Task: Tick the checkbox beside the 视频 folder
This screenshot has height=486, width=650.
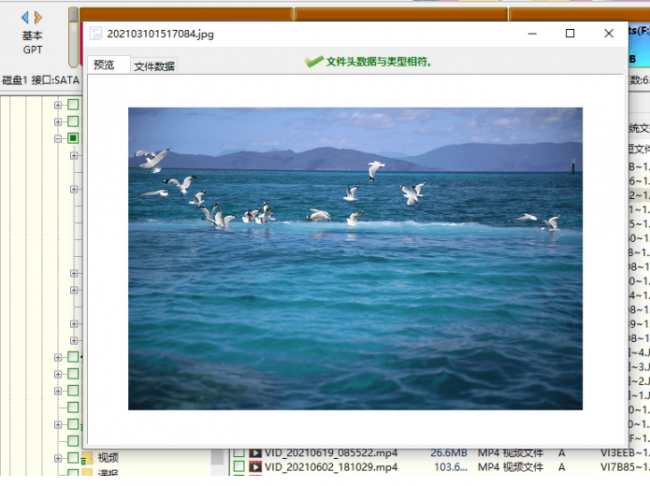Action: coord(73,458)
